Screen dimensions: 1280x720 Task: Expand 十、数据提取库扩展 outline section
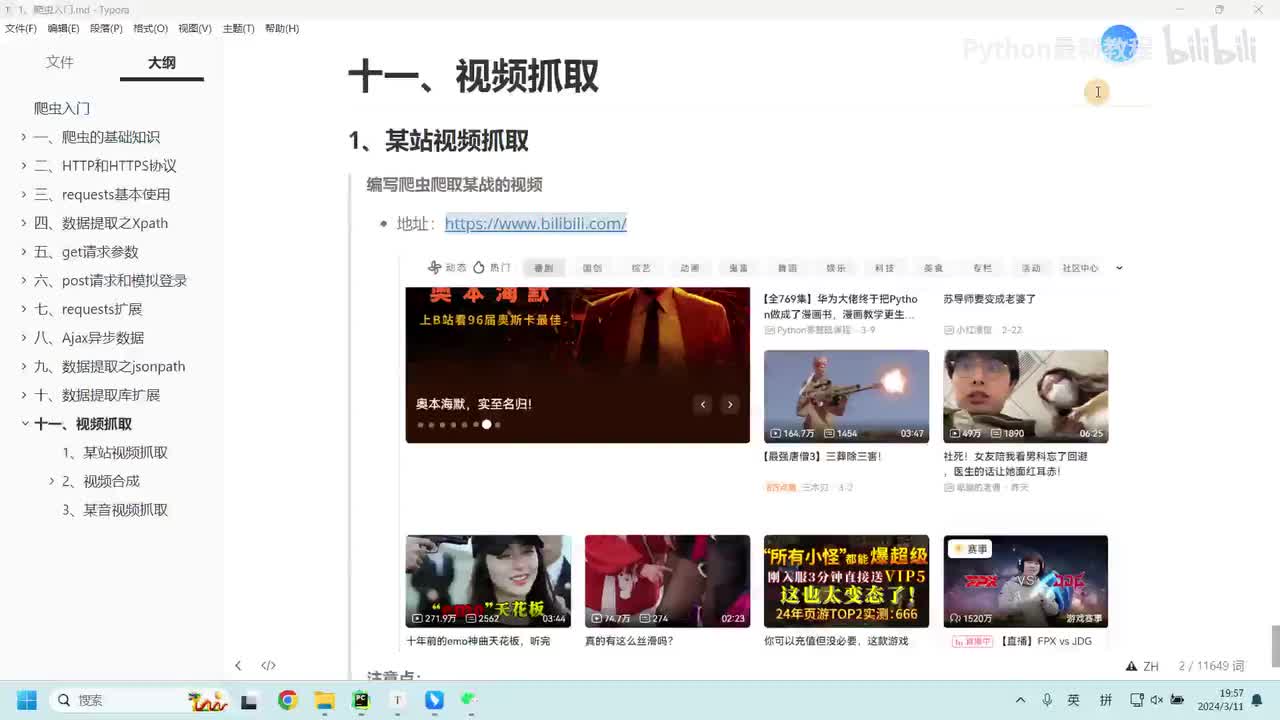[24, 395]
